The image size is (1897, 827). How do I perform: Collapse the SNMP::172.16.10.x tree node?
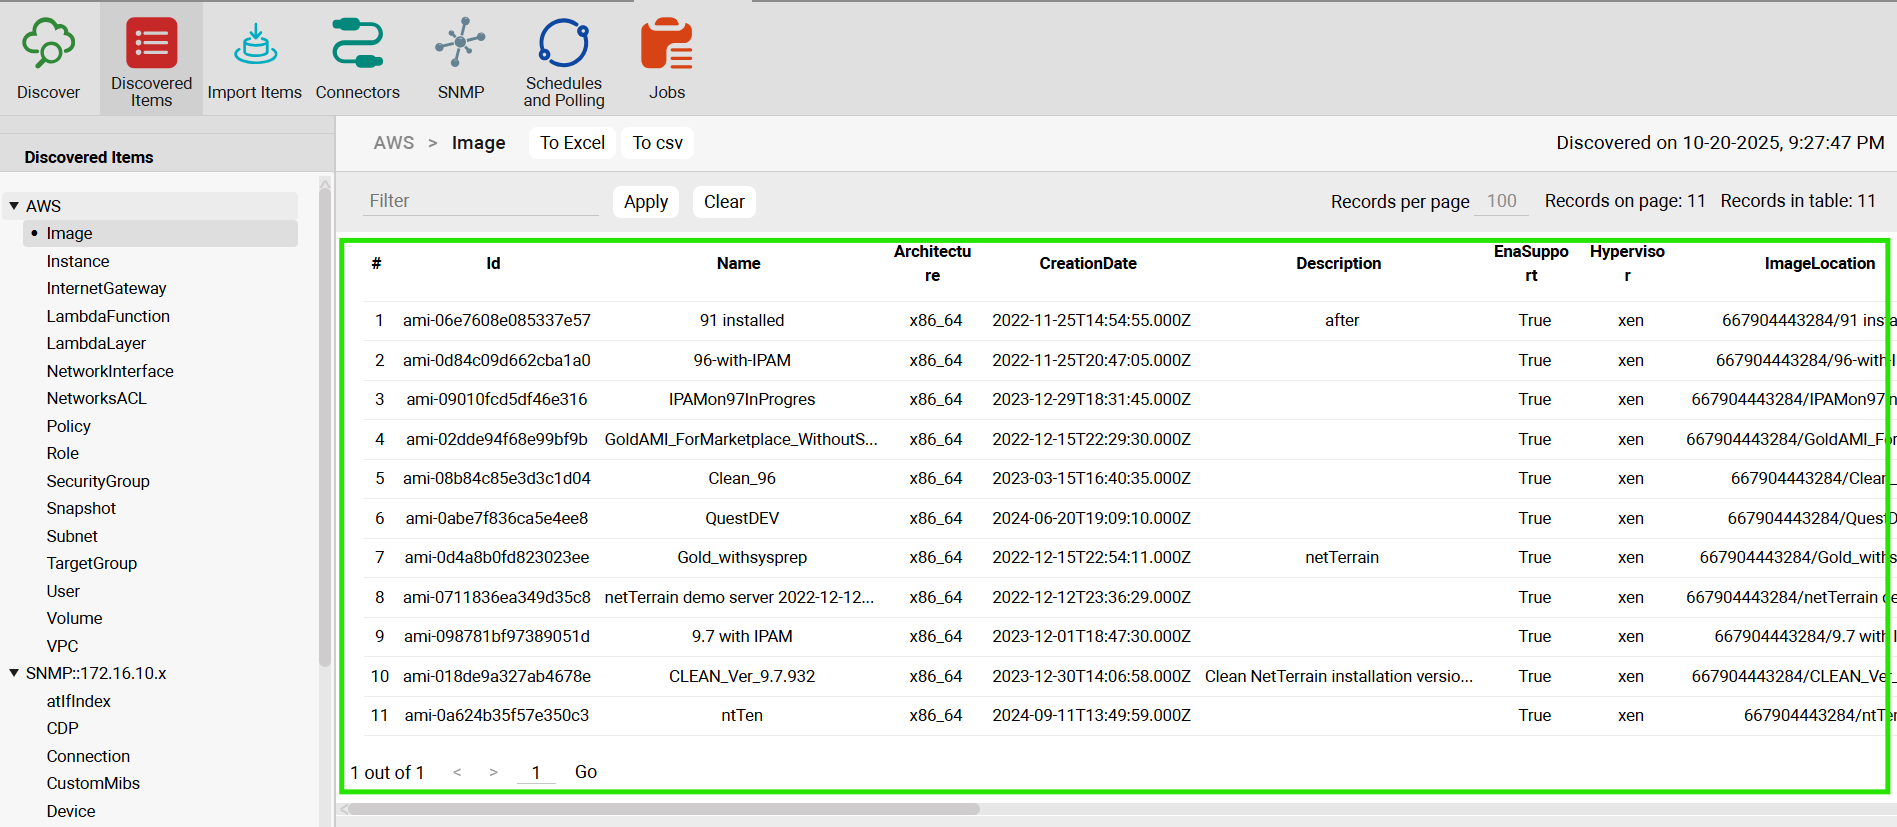[14, 673]
